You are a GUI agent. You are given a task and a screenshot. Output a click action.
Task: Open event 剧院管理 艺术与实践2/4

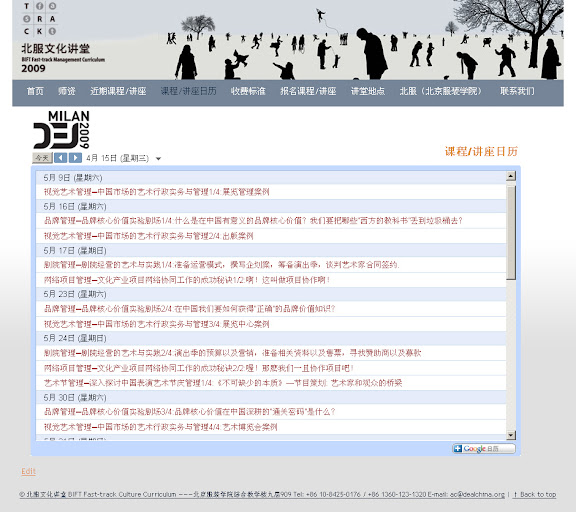point(233,353)
